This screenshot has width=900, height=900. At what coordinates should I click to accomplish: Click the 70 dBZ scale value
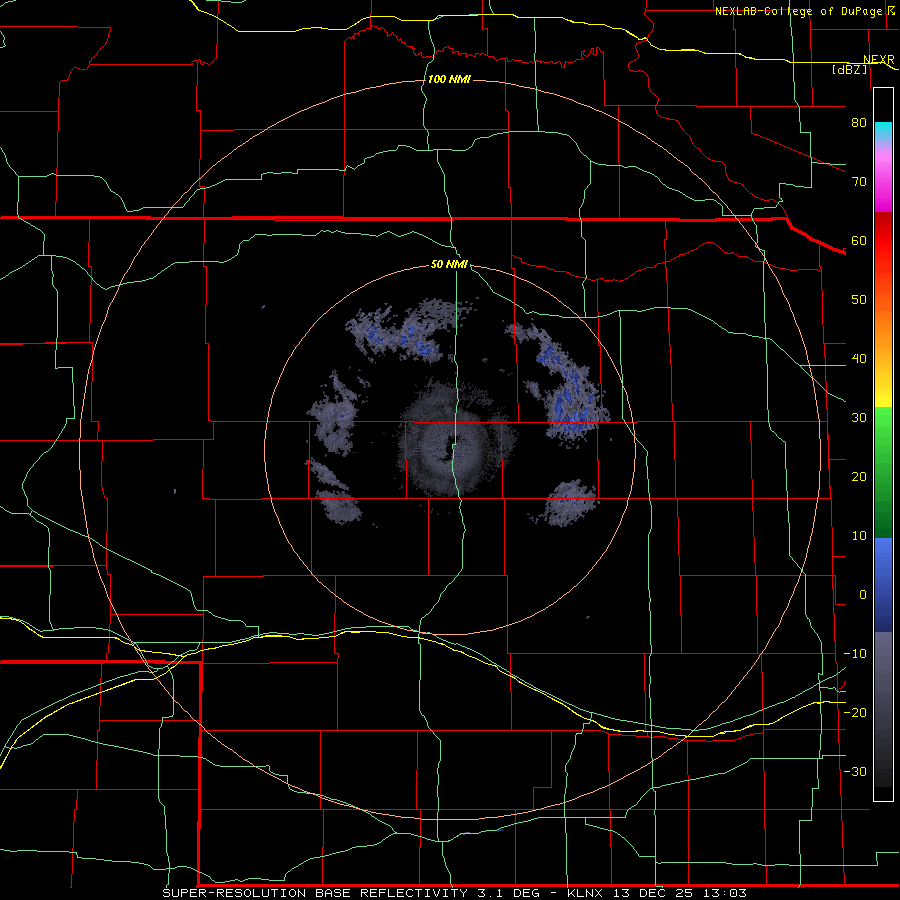(859, 181)
